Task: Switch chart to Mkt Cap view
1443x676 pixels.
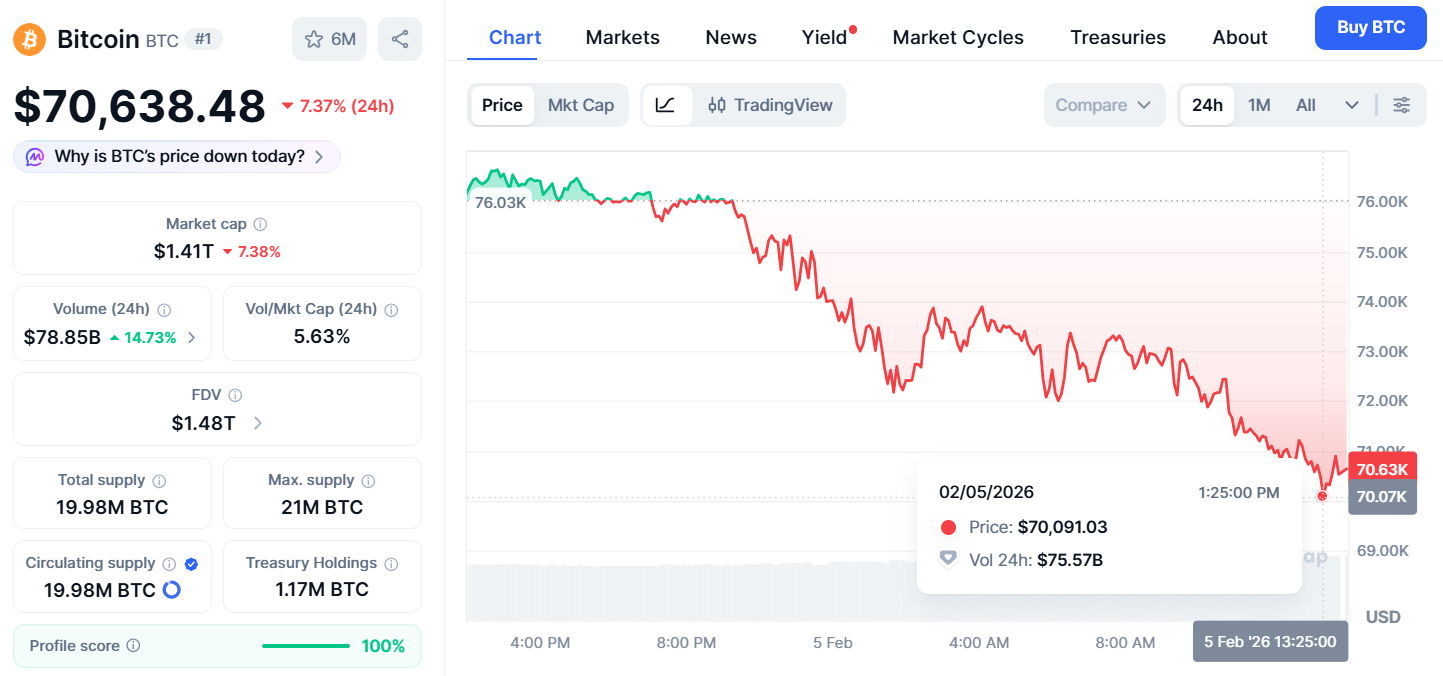Action: 581,105
